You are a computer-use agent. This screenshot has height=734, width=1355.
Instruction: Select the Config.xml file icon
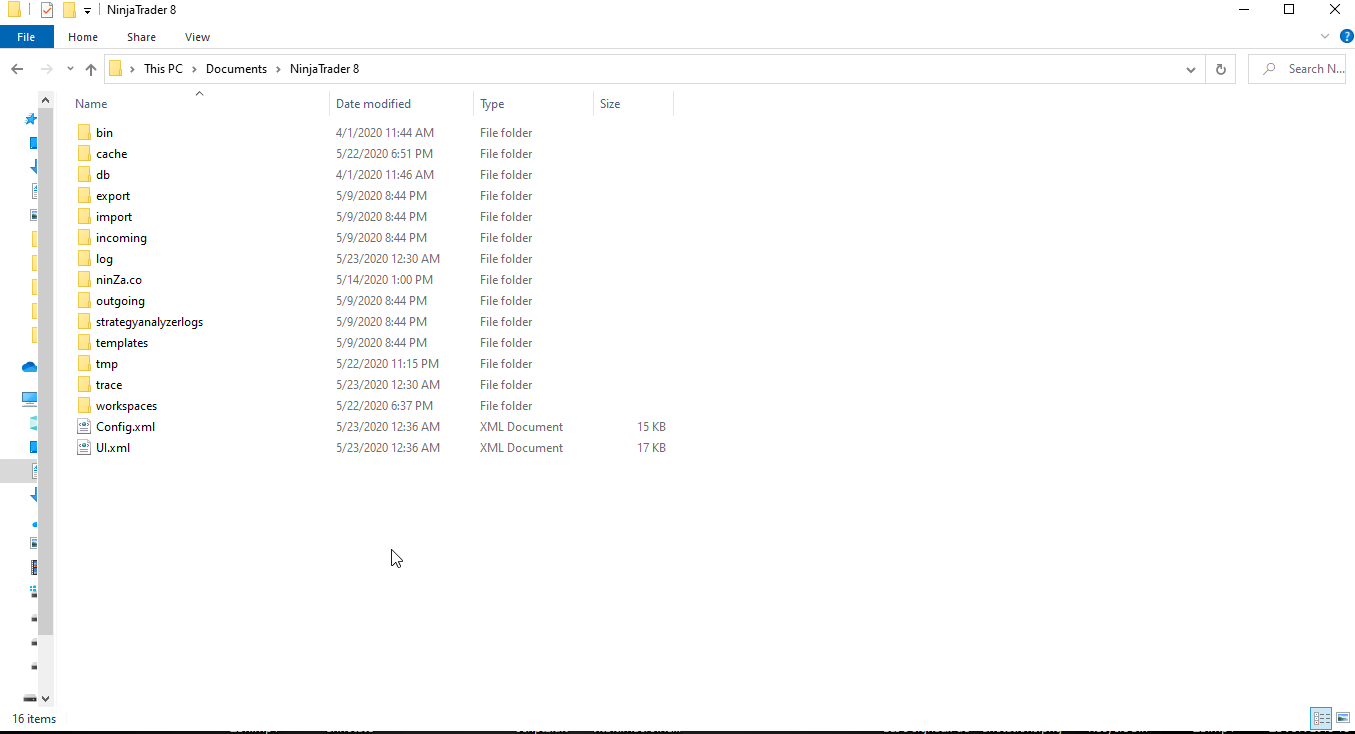84,427
